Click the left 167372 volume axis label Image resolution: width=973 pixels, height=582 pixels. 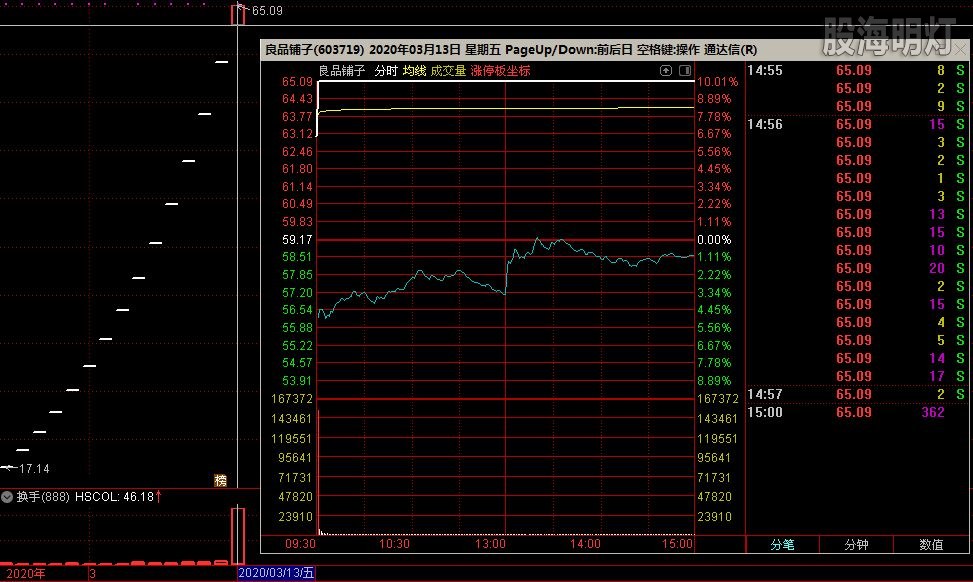292,399
